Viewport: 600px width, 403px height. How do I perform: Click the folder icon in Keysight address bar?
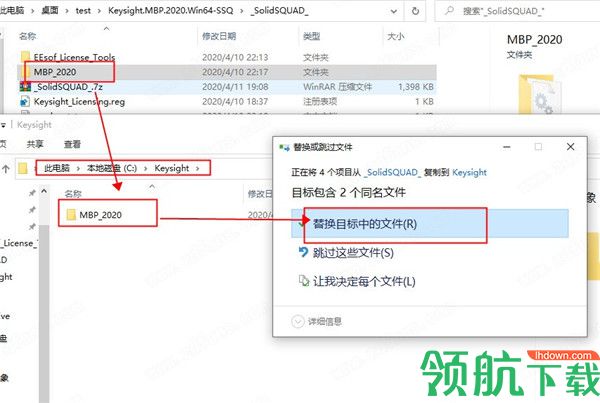click(23, 168)
